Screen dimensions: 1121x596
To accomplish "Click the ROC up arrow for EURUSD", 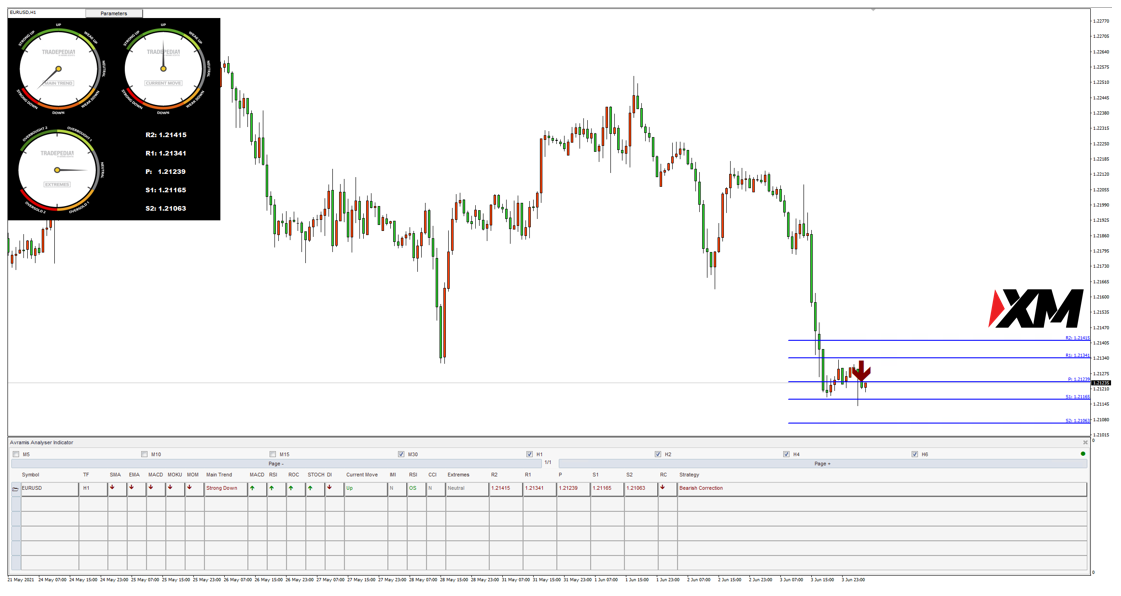I will [x=291, y=487].
